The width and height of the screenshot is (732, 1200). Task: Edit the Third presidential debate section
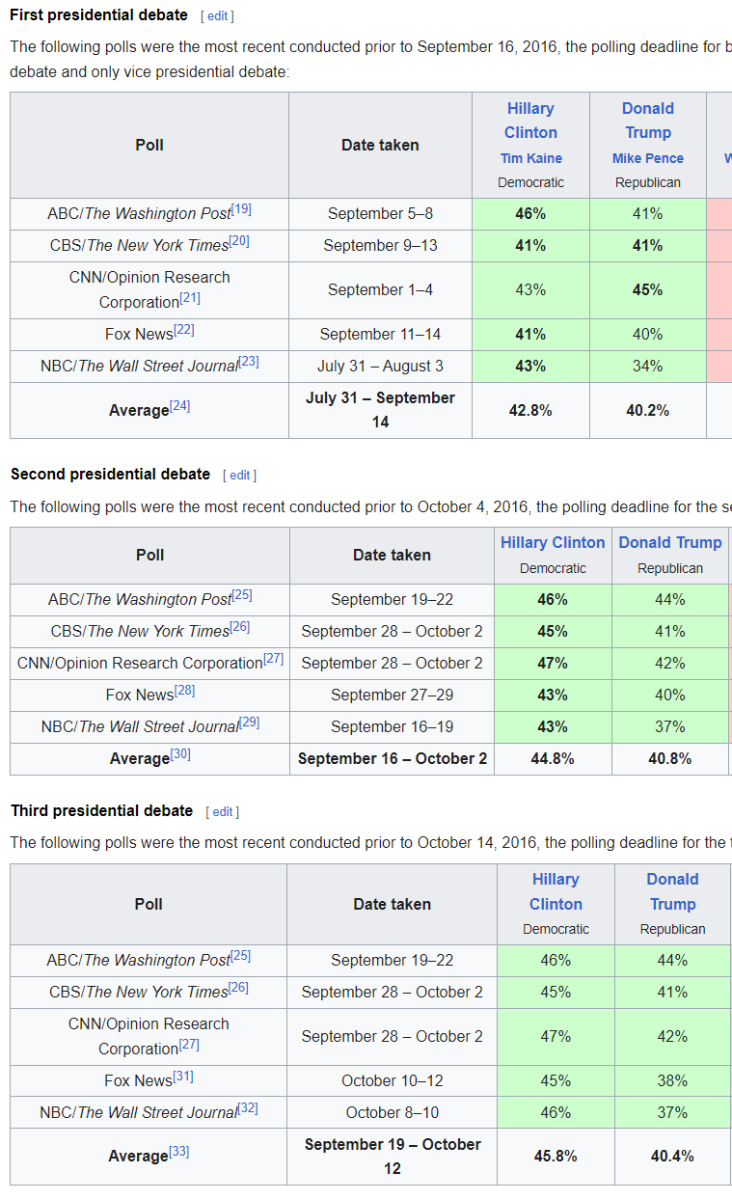pyautogui.click(x=223, y=812)
